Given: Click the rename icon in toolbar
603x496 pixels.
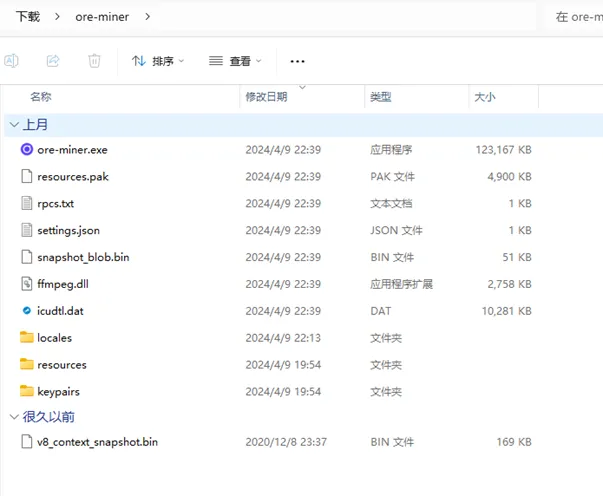Looking at the screenshot, I should (x=12, y=61).
